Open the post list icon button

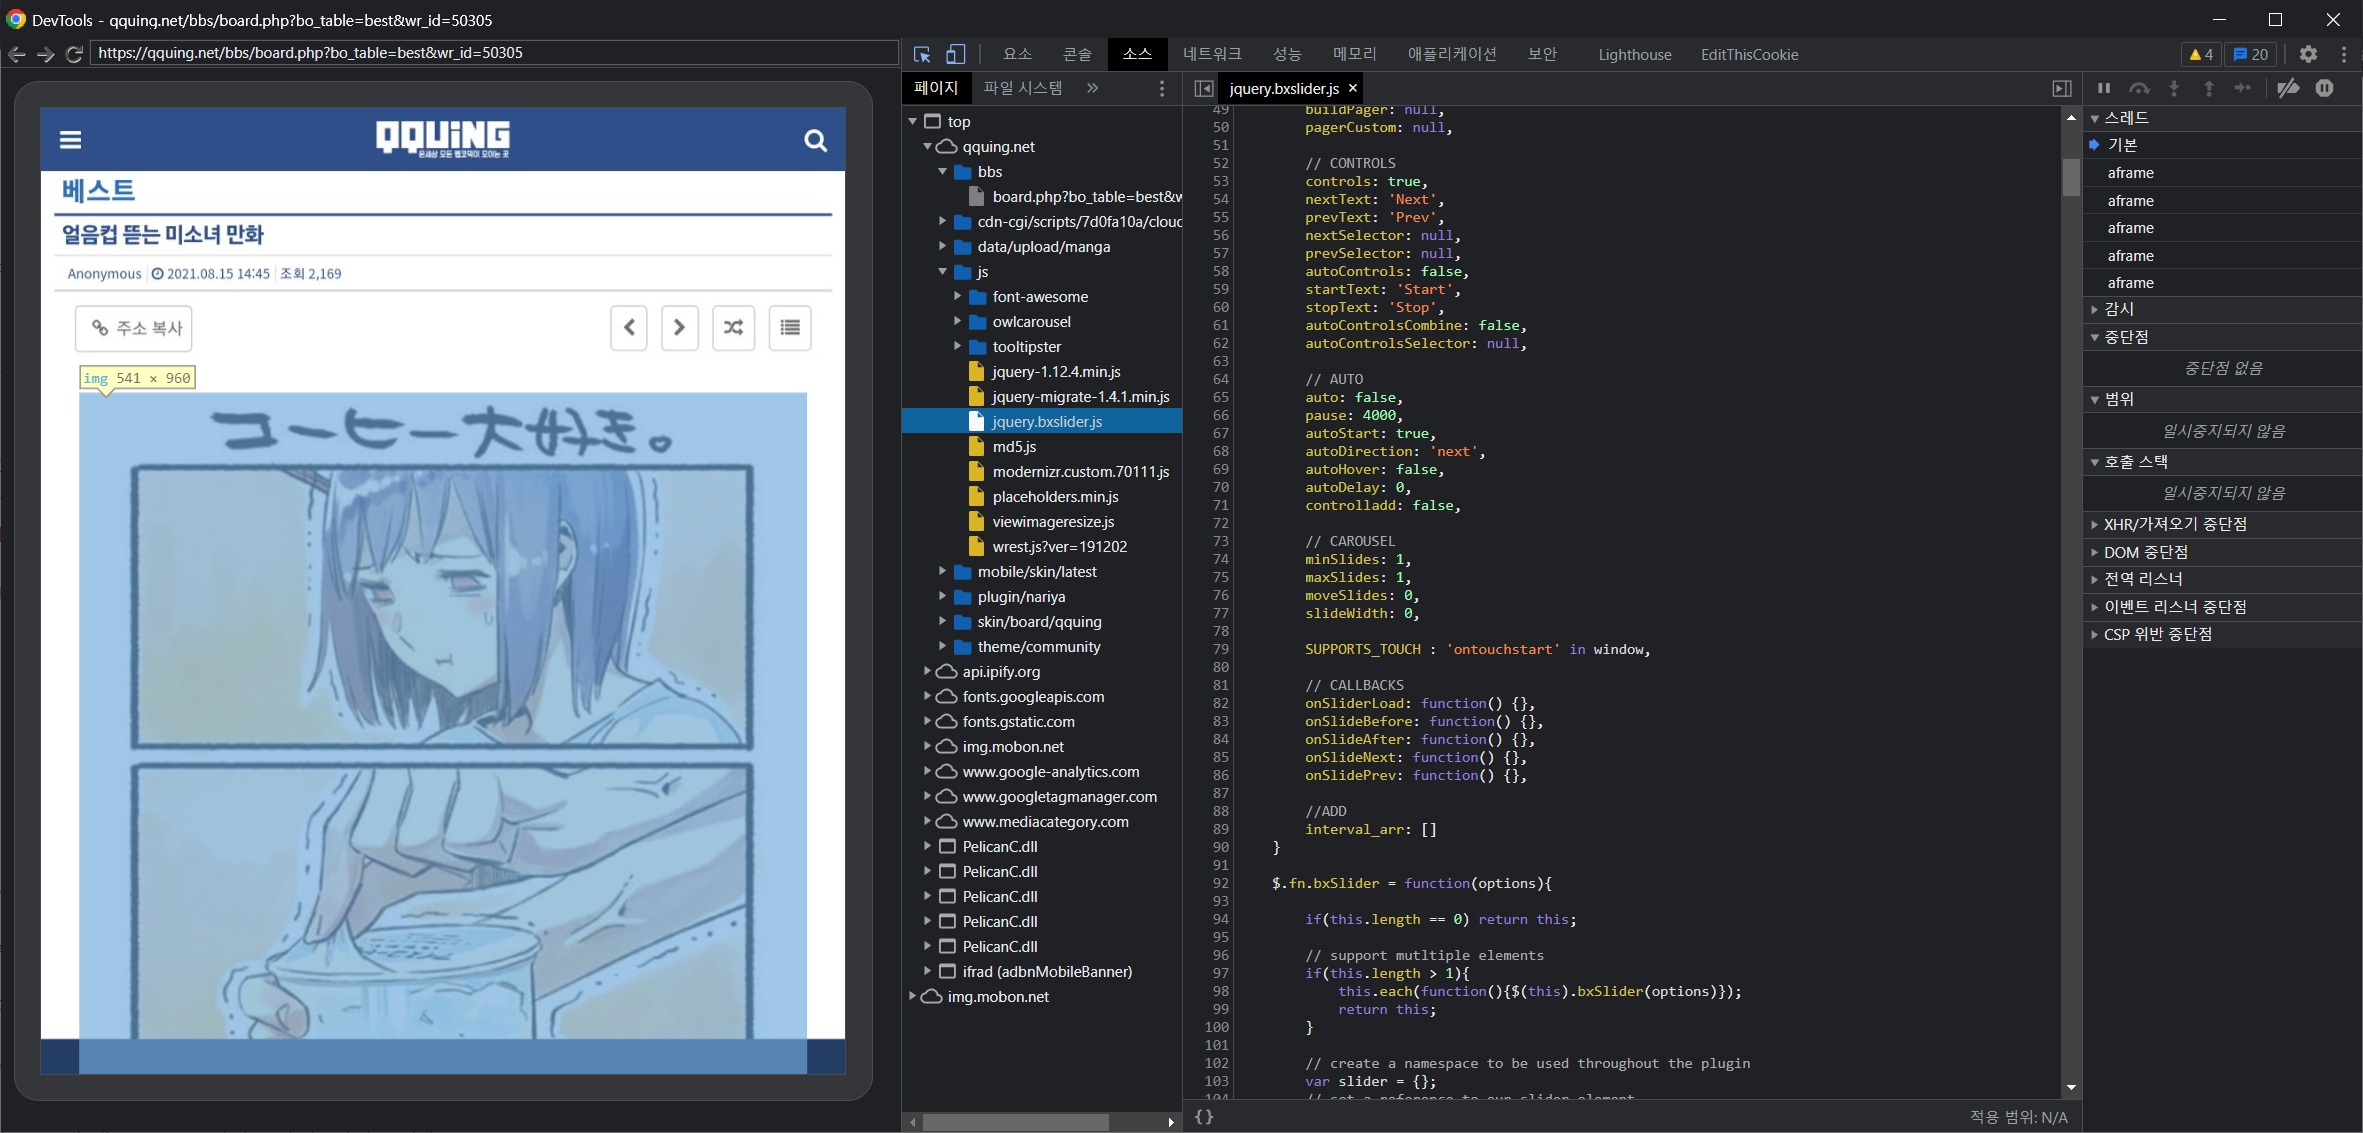pos(790,327)
